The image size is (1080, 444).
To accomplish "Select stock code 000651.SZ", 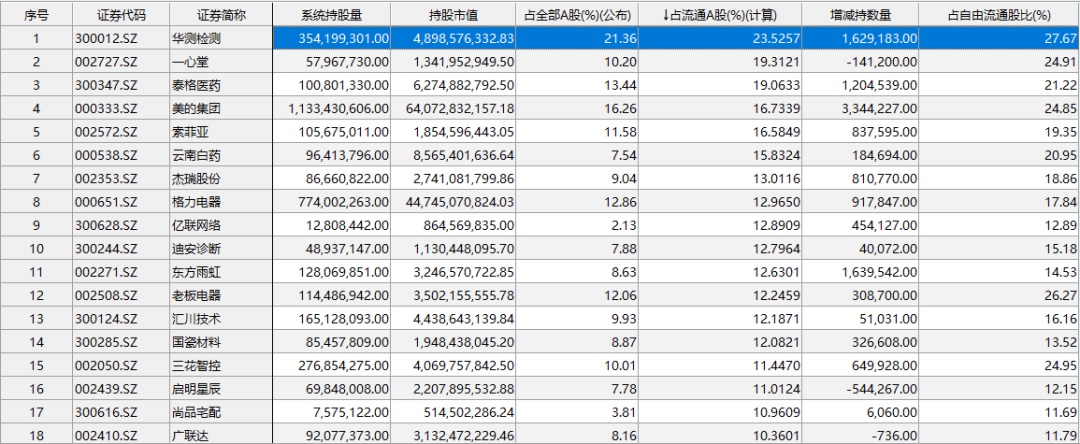I will point(121,202).
